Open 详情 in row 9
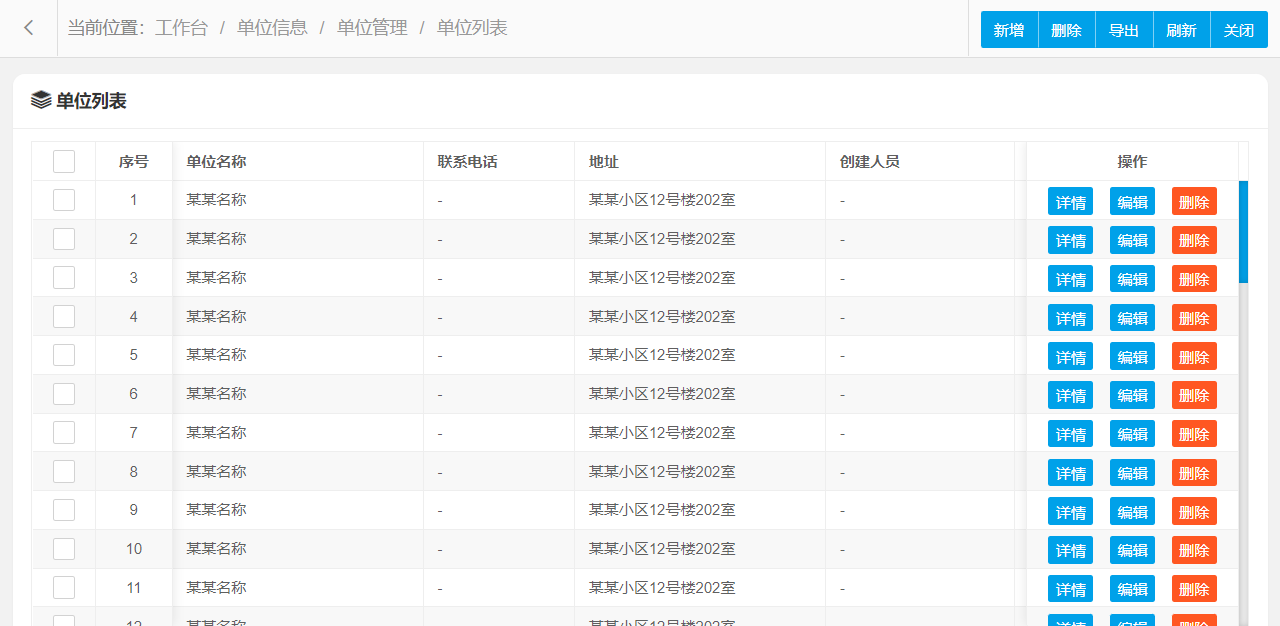1280x626 pixels. click(x=1070, y=511)
